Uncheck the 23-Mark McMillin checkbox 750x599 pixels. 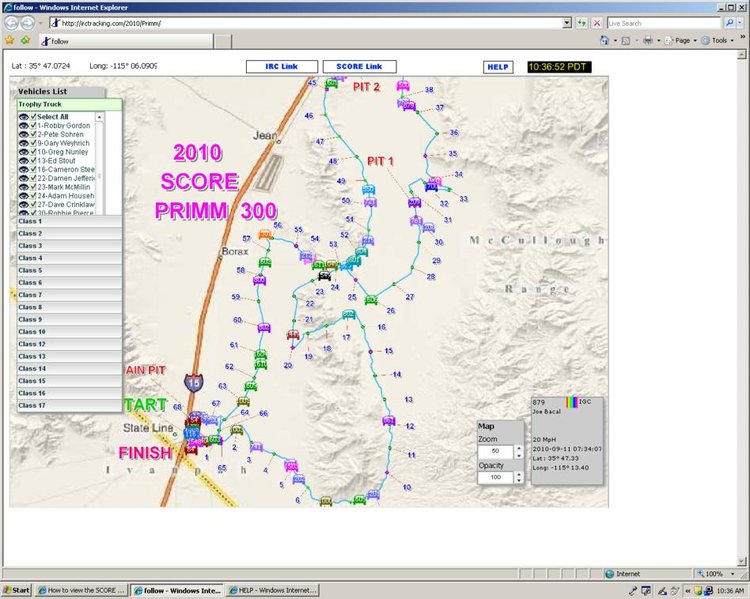click(x=33, y=187)
